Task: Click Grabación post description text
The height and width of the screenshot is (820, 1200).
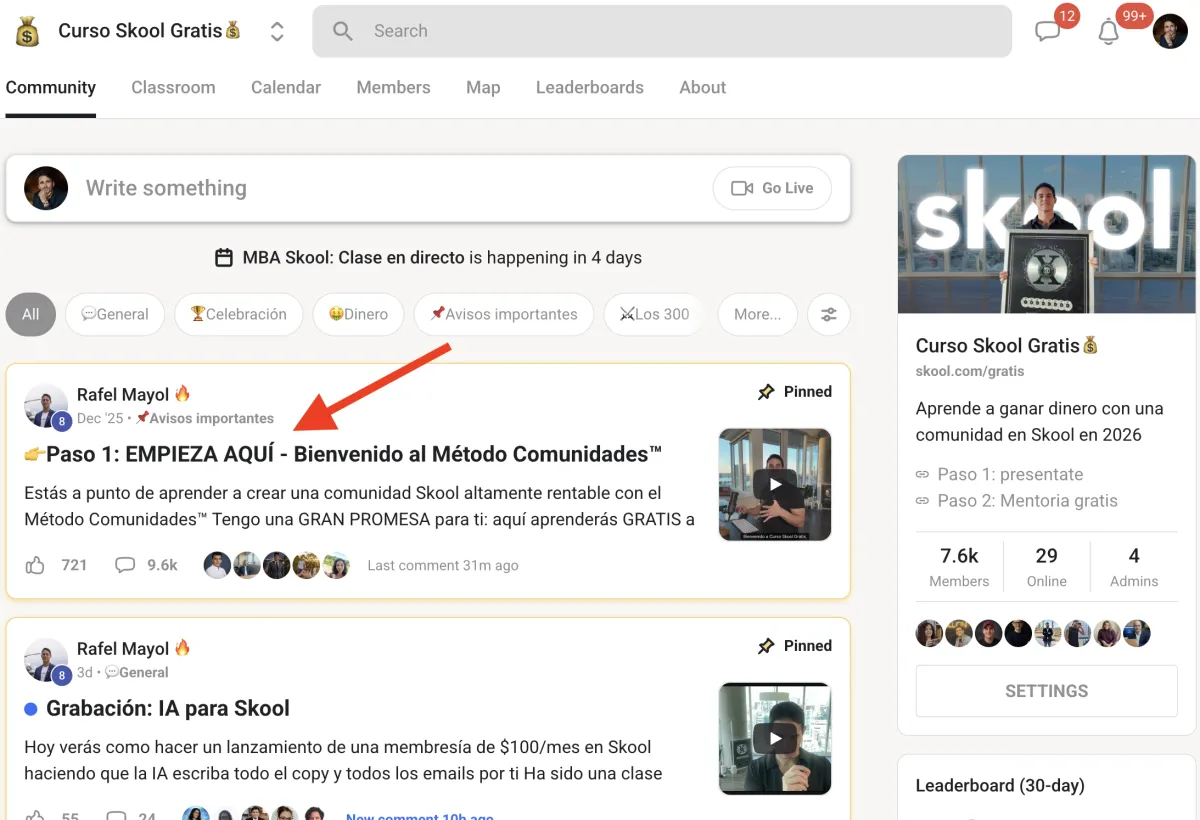Action: [x=343, y=760]
